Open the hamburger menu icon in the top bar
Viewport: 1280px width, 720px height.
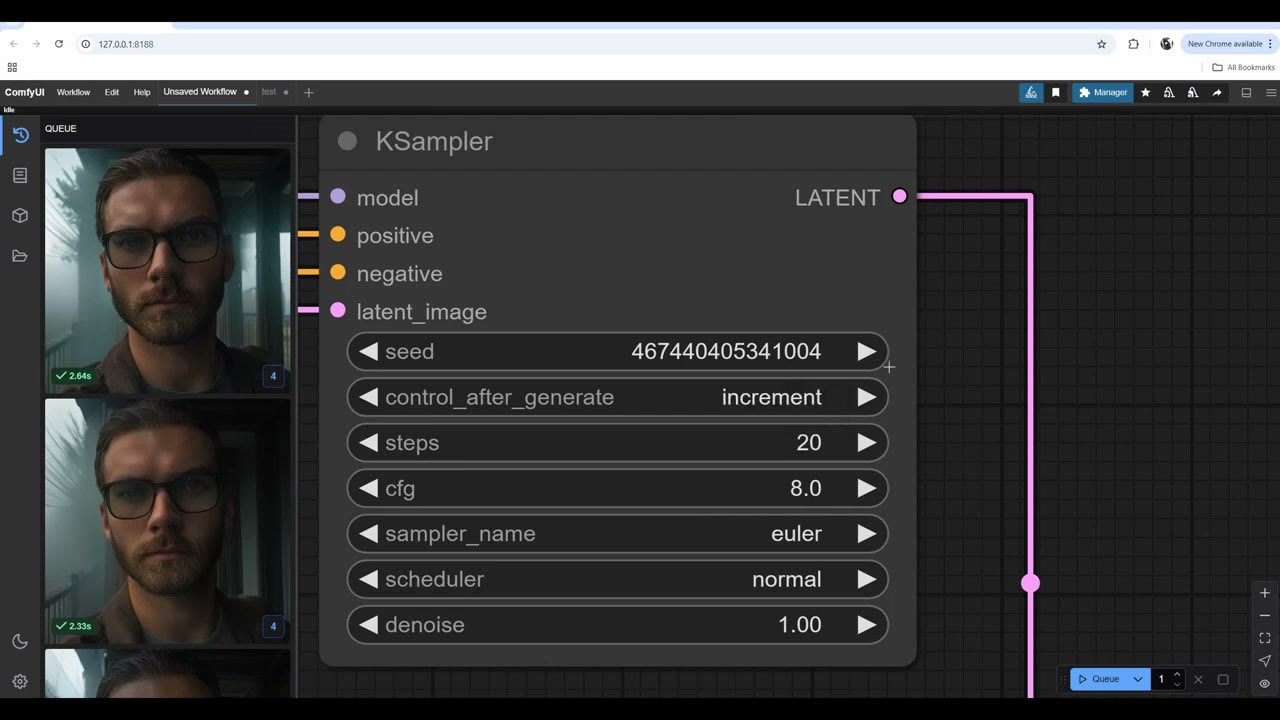[1271, 92]
